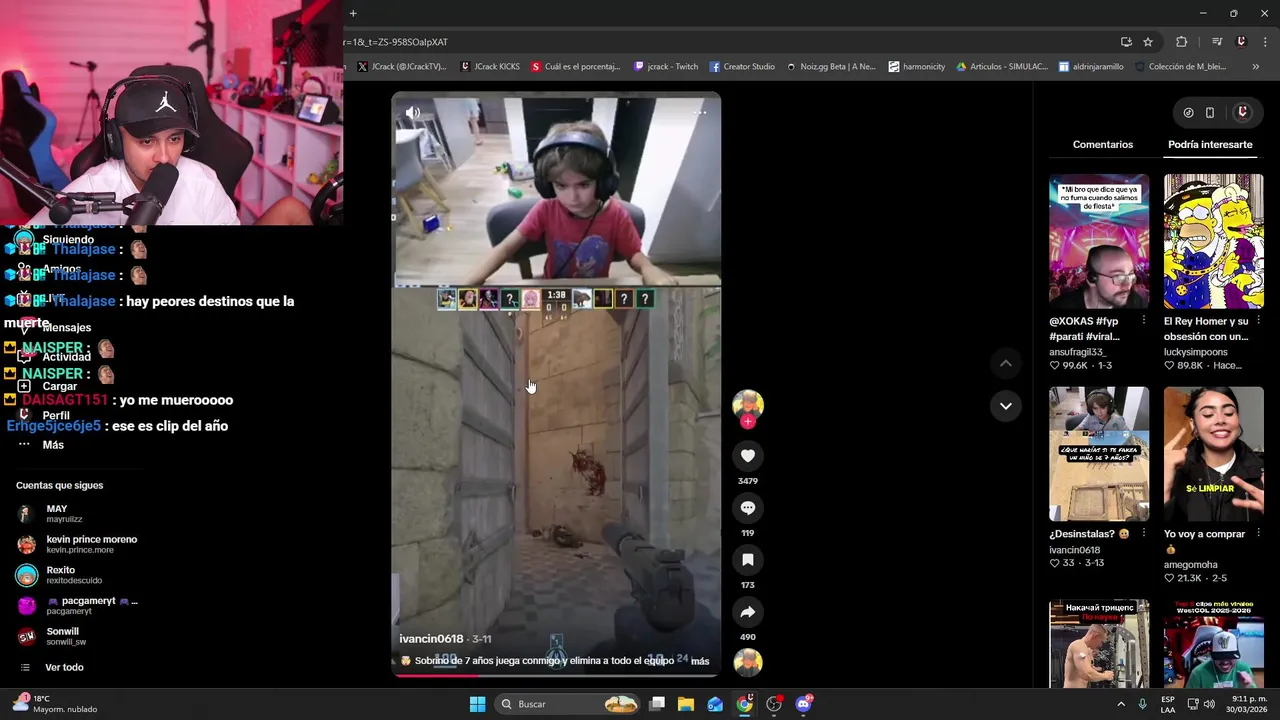Open comments via the speech bubble icon
1280x720 pixels.
[x=747, y=508]
